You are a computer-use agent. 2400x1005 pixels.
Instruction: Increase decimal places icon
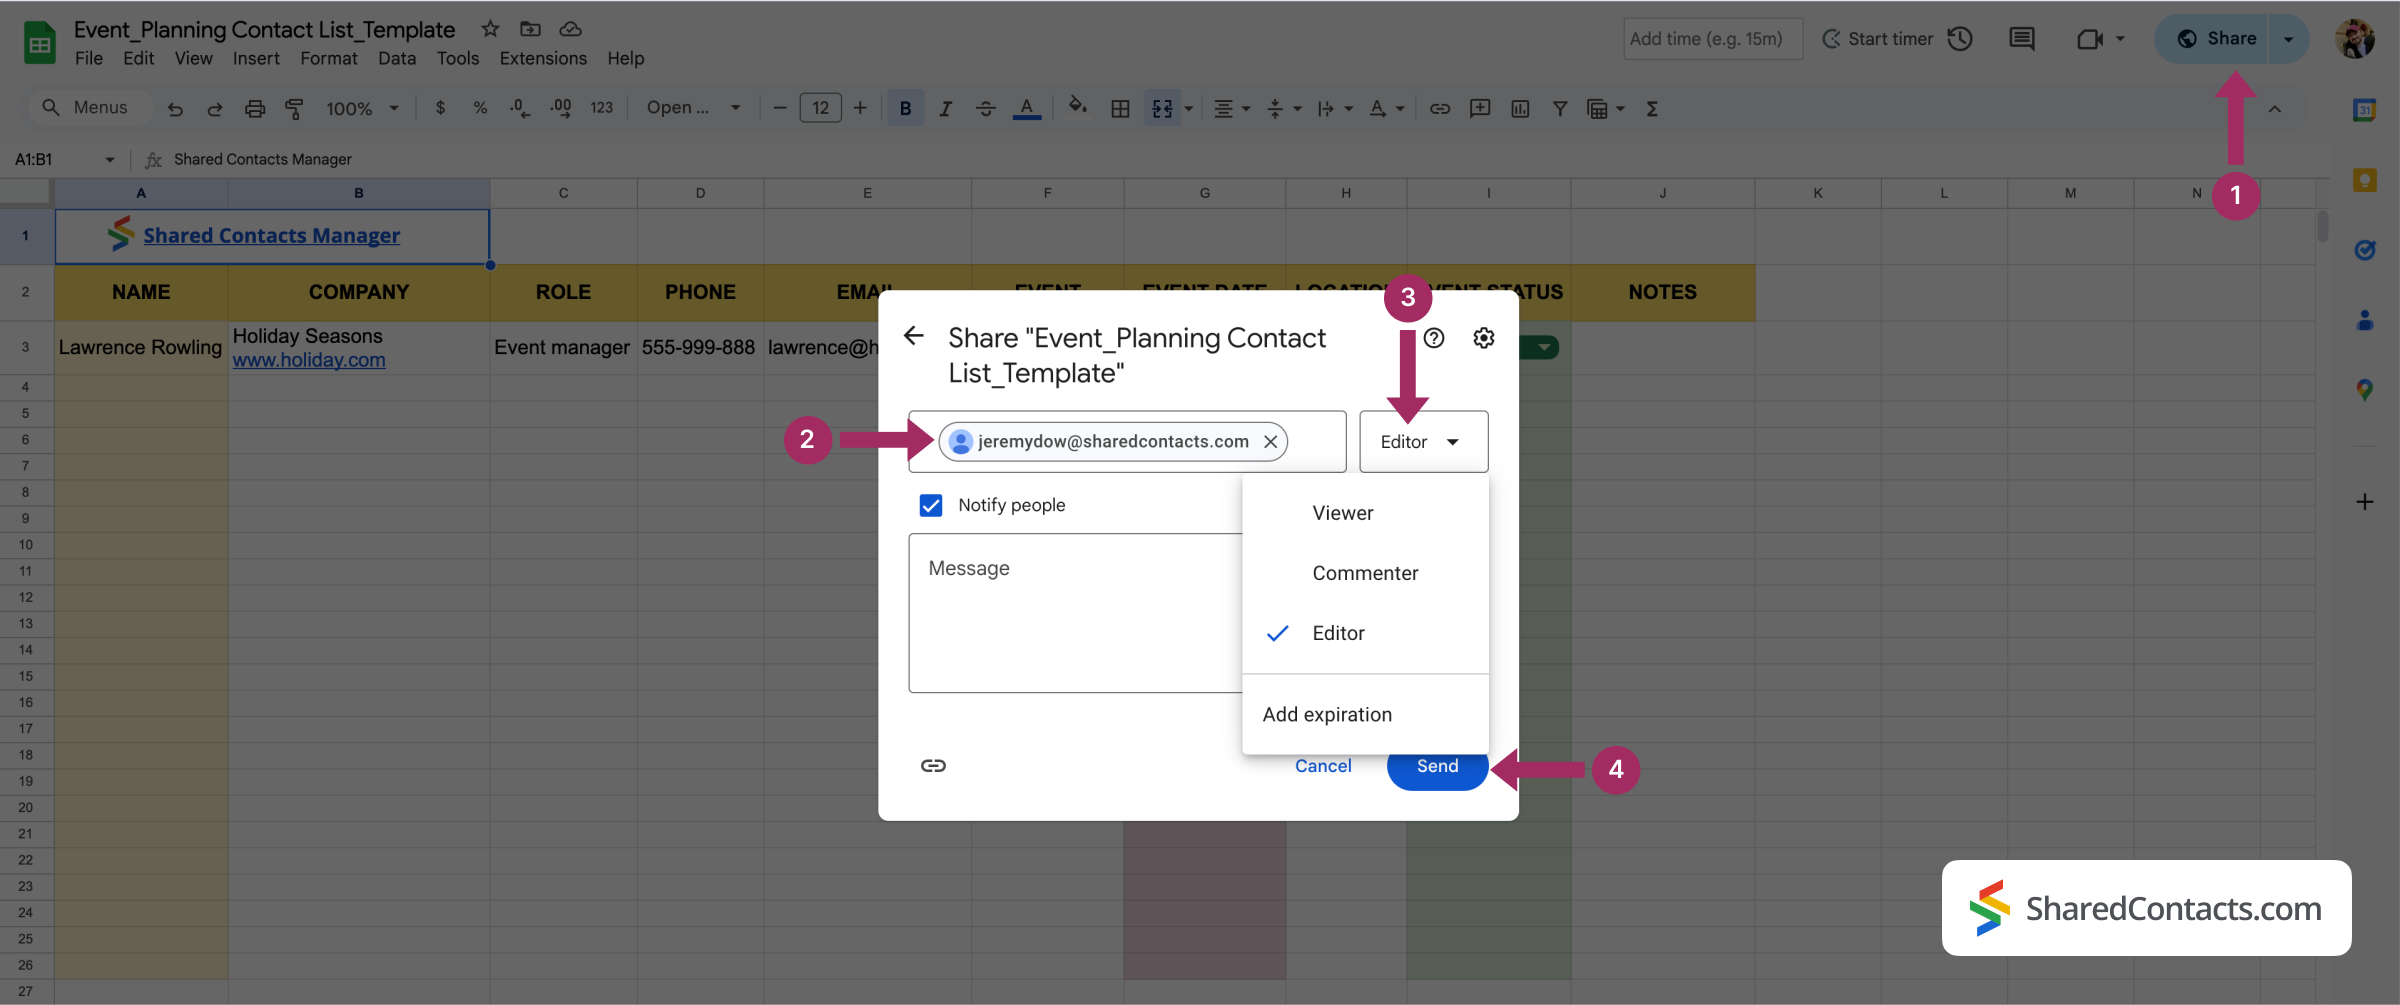[561, 108]
